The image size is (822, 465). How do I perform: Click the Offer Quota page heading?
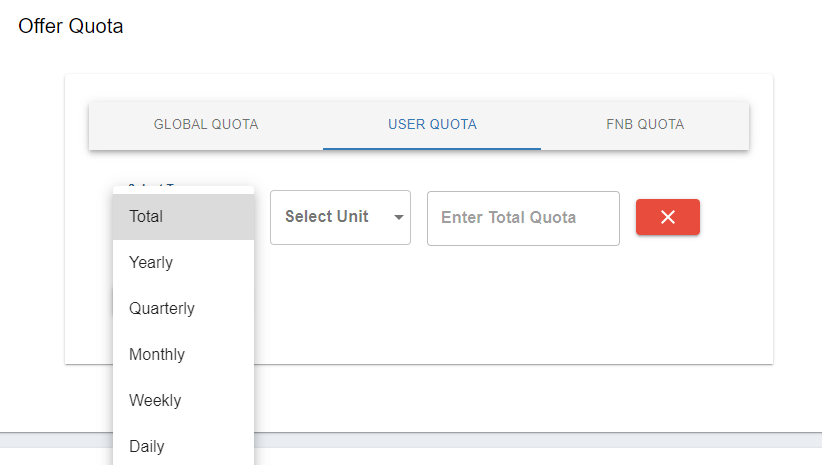[x=71, y=27]
